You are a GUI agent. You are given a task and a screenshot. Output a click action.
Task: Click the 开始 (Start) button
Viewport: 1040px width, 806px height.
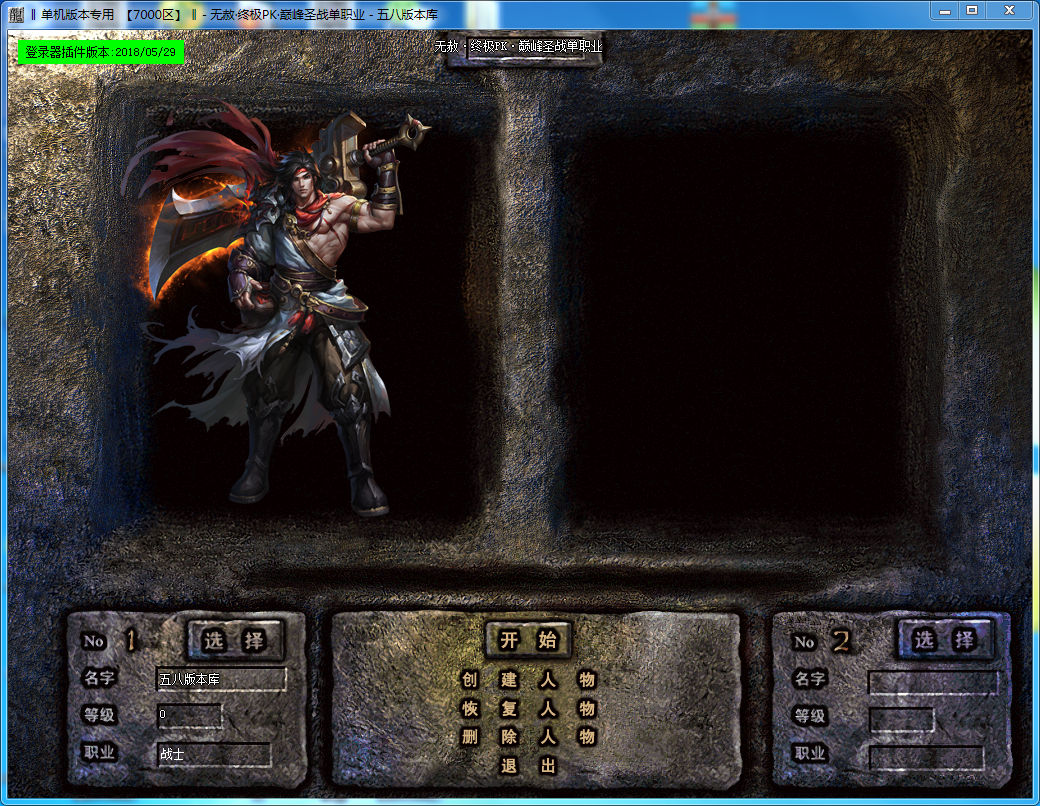[528, 640]
